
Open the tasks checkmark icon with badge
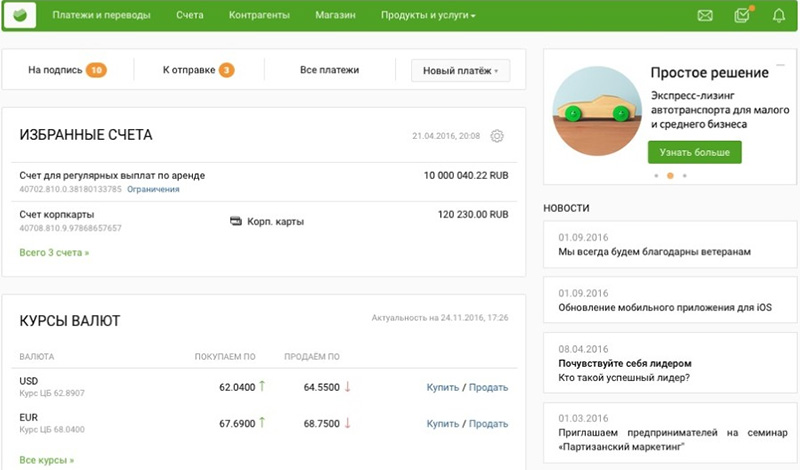click(741, 16)
